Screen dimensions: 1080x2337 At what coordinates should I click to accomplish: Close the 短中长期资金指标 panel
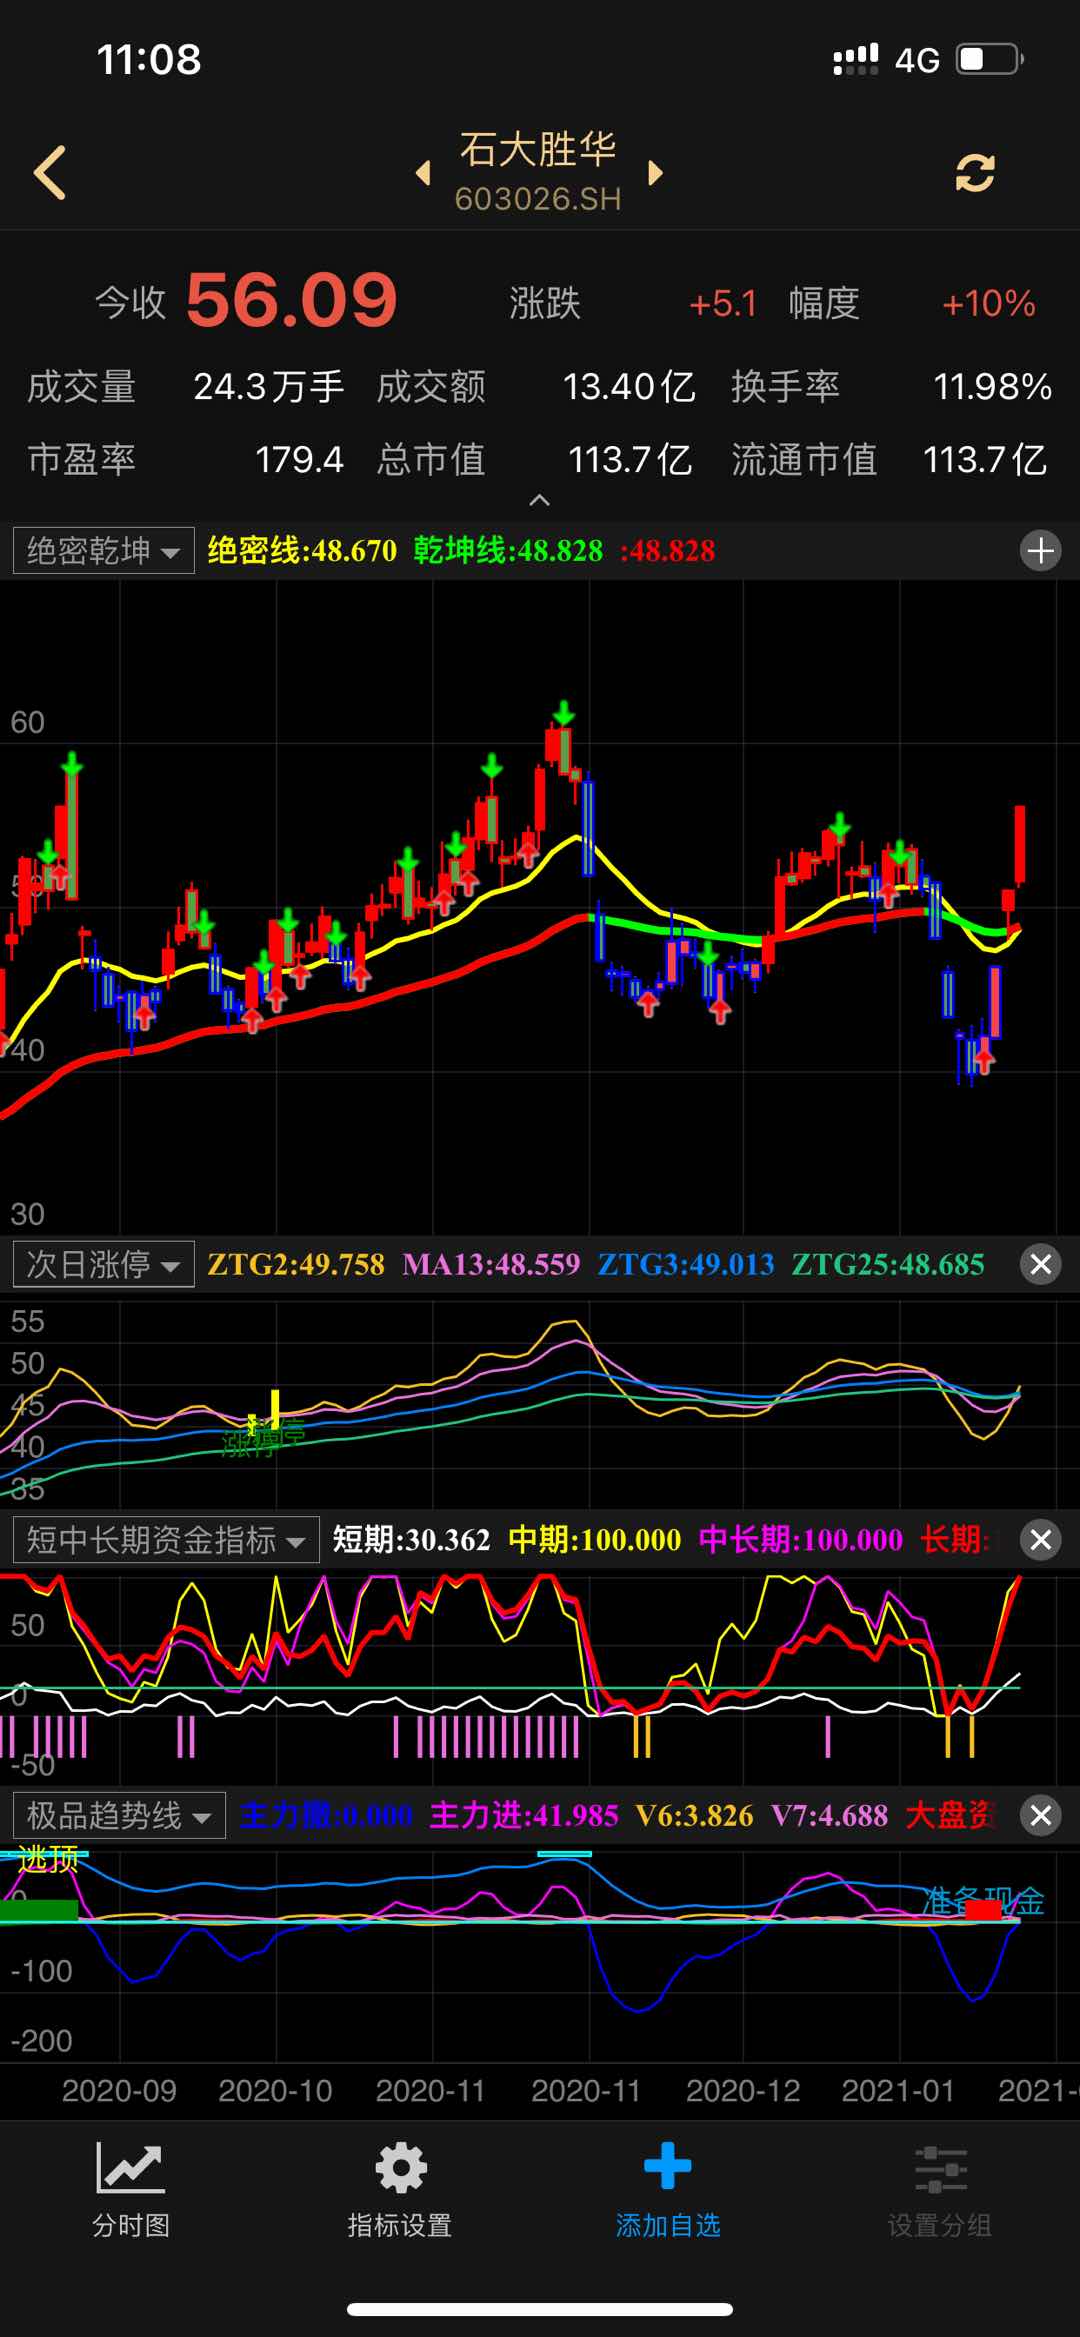point(1040,1539)
